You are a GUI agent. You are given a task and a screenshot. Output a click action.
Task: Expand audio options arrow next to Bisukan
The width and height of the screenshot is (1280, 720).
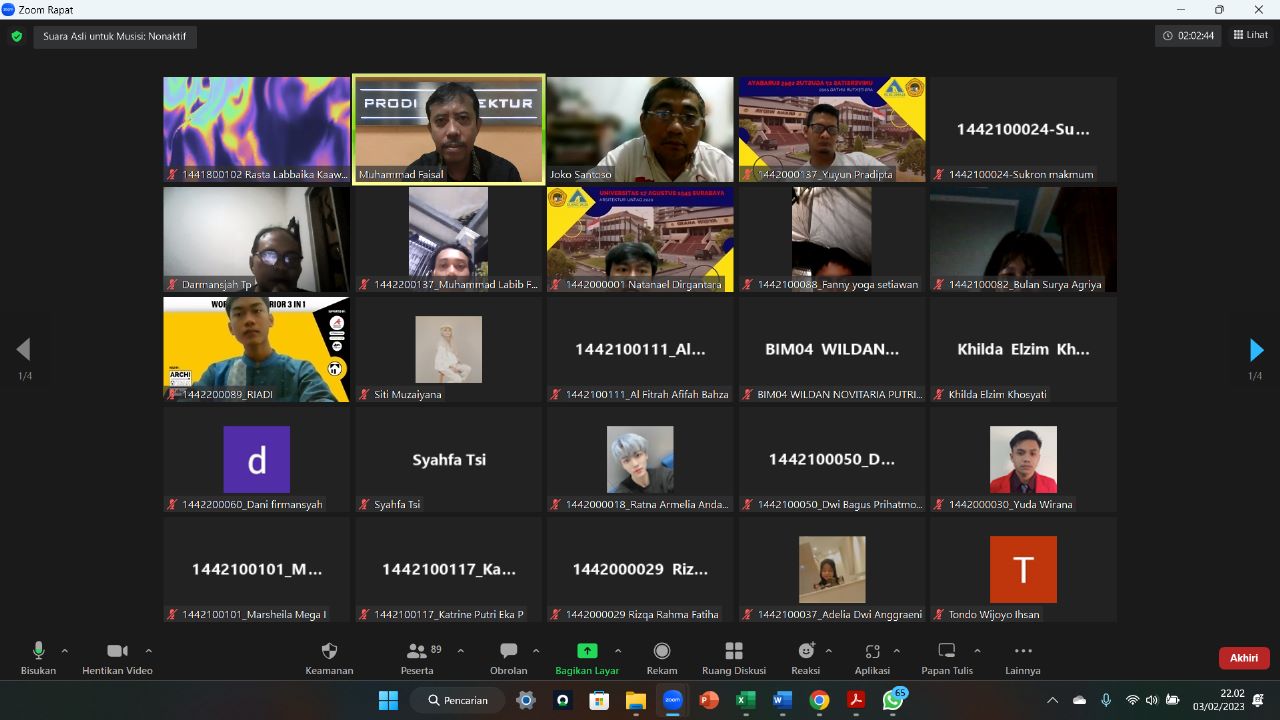(65, 651)
